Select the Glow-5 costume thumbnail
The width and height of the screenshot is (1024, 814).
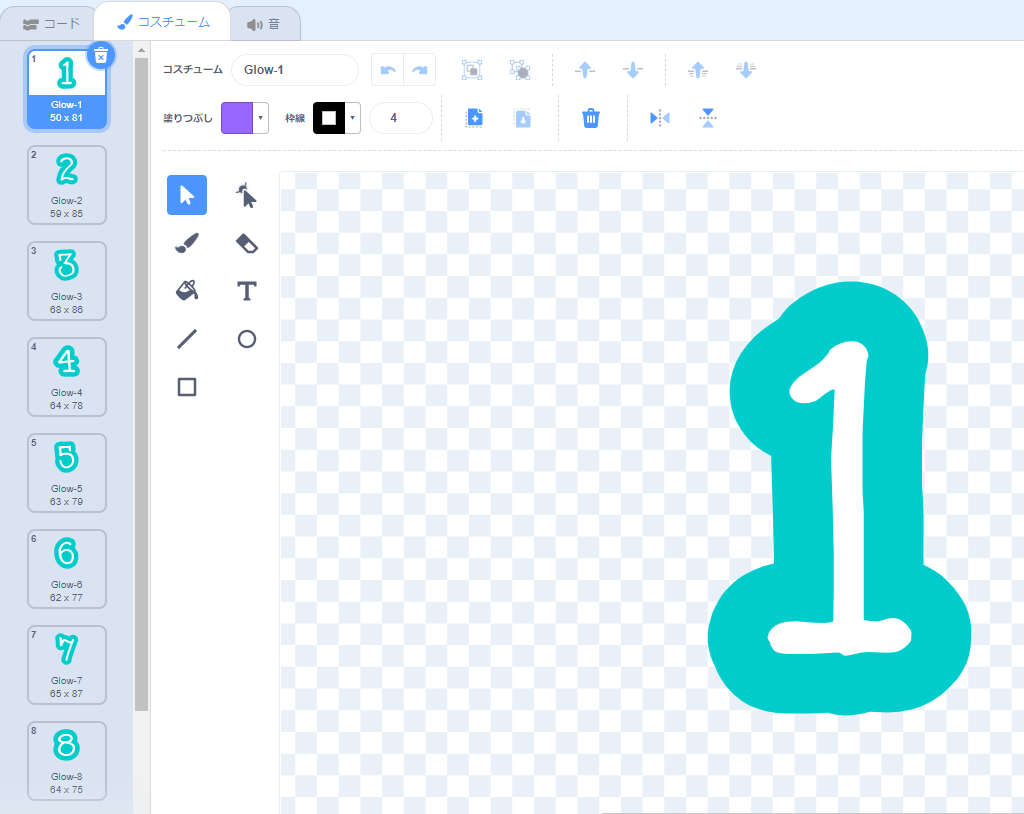pyautogui.click(x=66, y=473)
